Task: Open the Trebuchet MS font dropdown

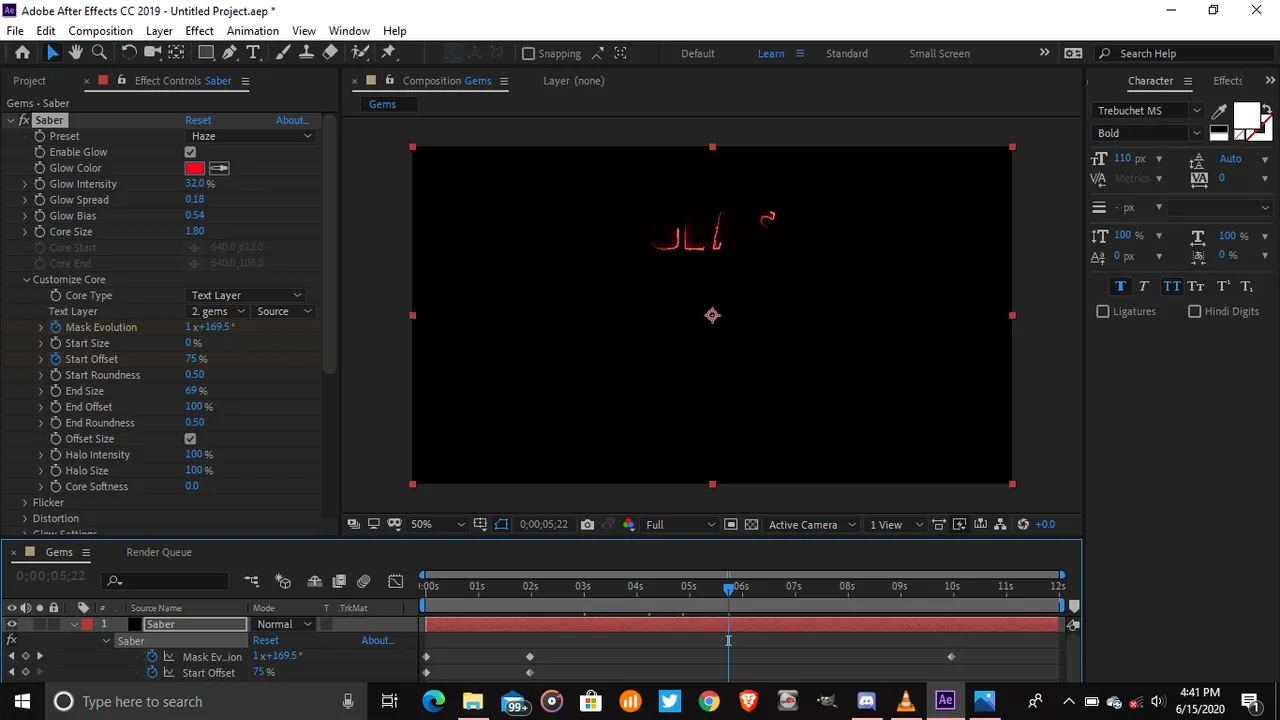Action: tap(1148, 111)
